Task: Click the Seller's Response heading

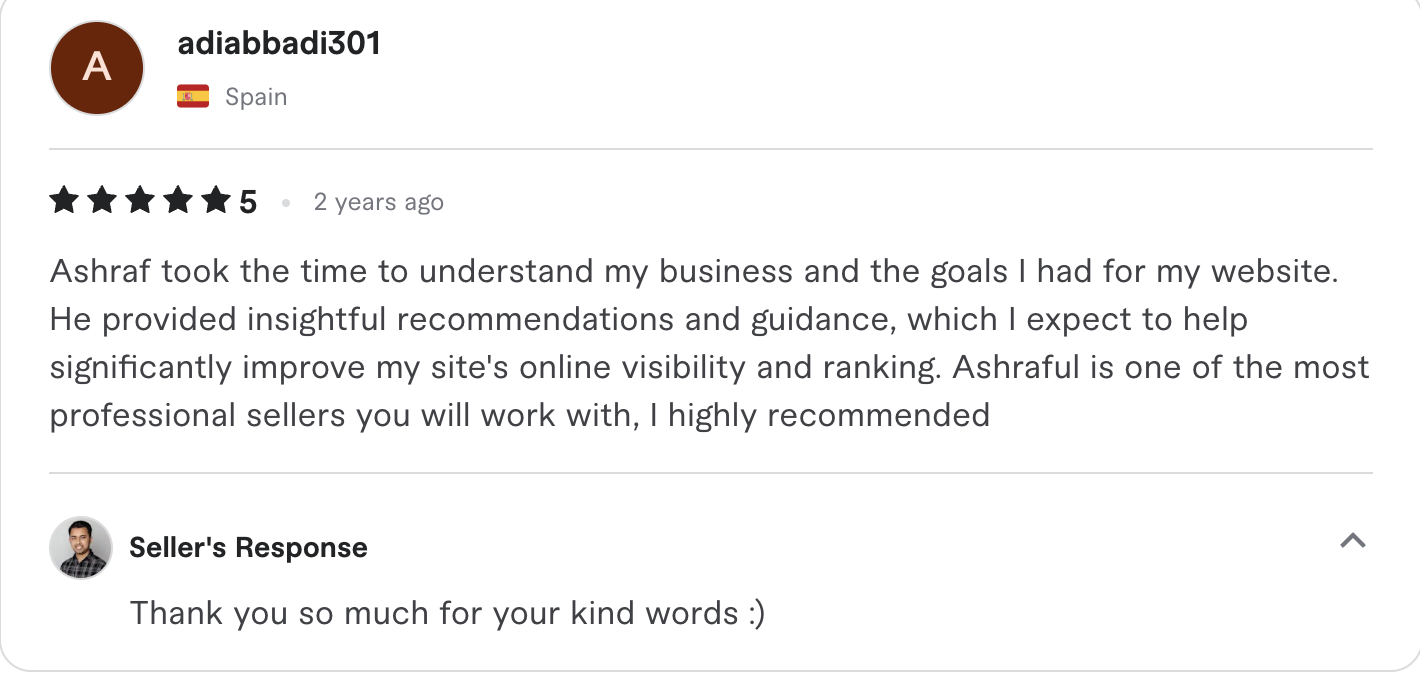Action: pos(248,548)
